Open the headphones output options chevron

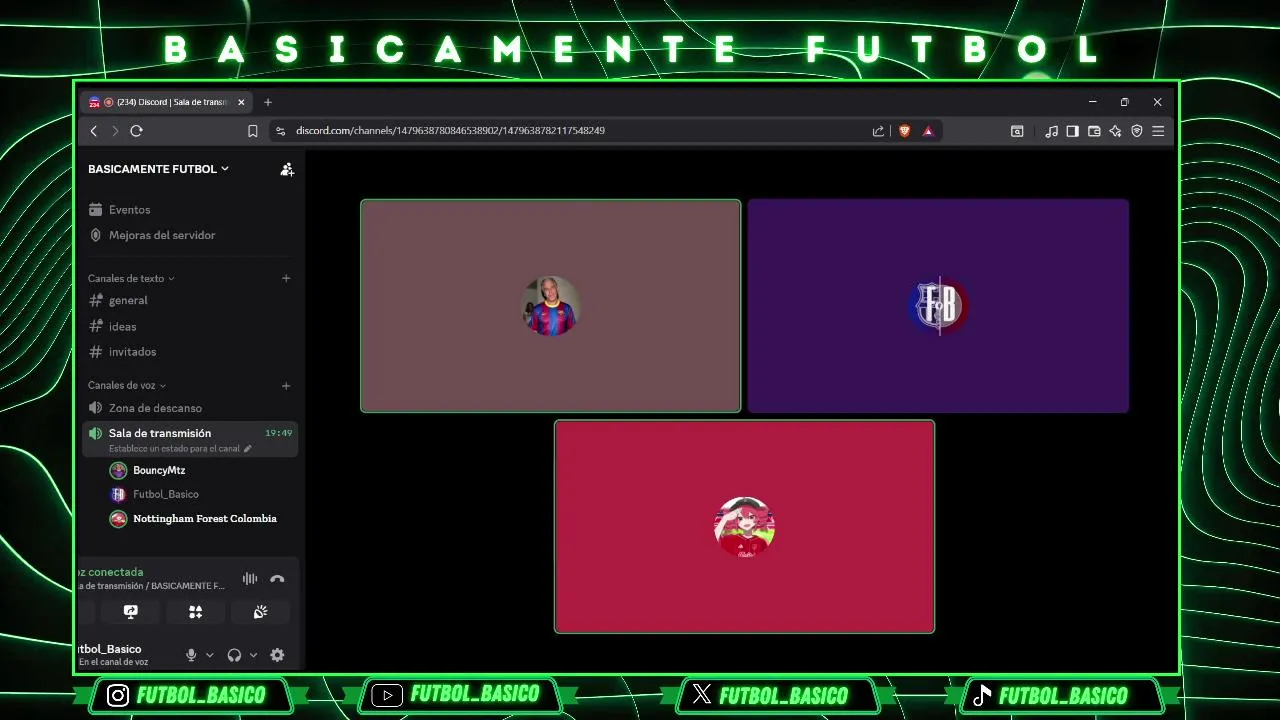[x=253, y=655]
